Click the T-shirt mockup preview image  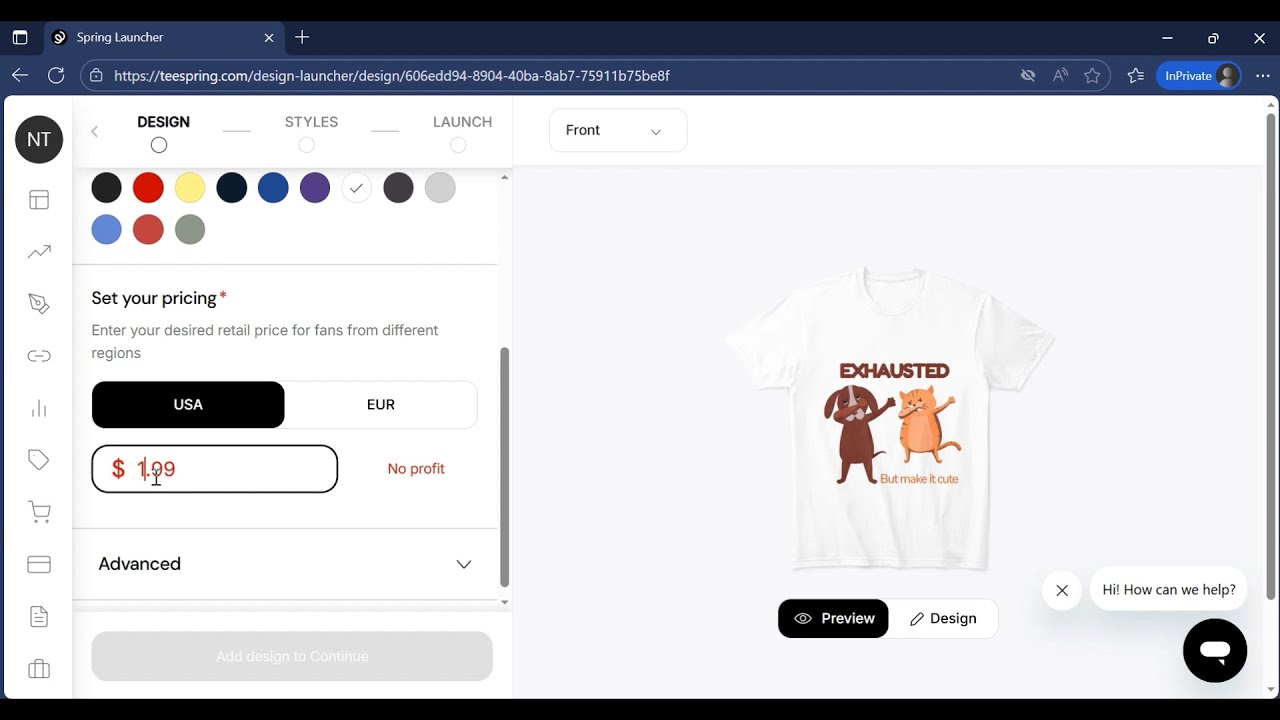tap(890, 418)
